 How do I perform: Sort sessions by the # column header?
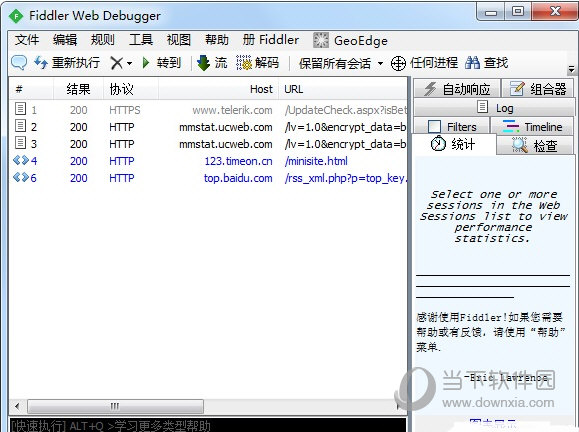pyautogui.click(x=31, y=89)
